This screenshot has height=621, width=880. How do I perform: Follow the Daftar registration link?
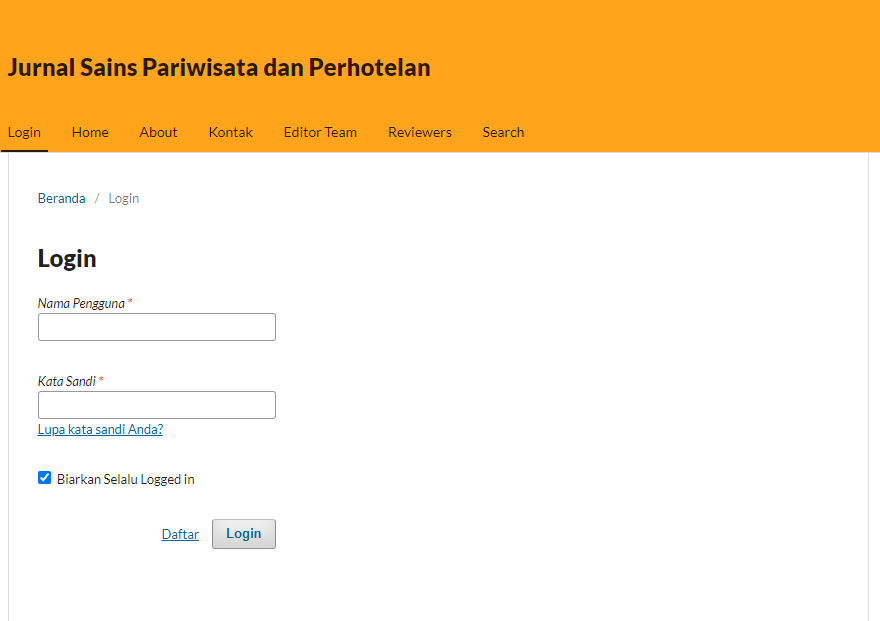180,534
